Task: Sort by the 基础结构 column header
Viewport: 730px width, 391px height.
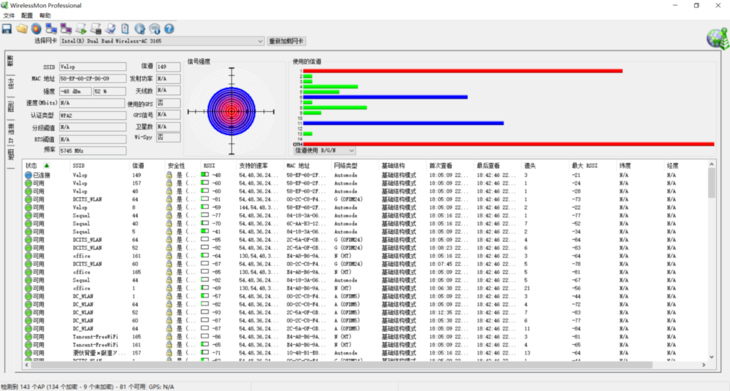Action: 403,165
